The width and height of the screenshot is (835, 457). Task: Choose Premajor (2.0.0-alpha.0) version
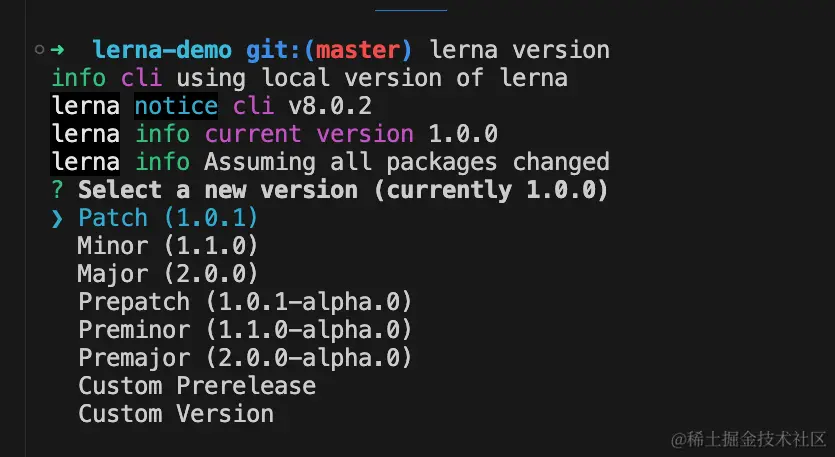click(245, 357)
